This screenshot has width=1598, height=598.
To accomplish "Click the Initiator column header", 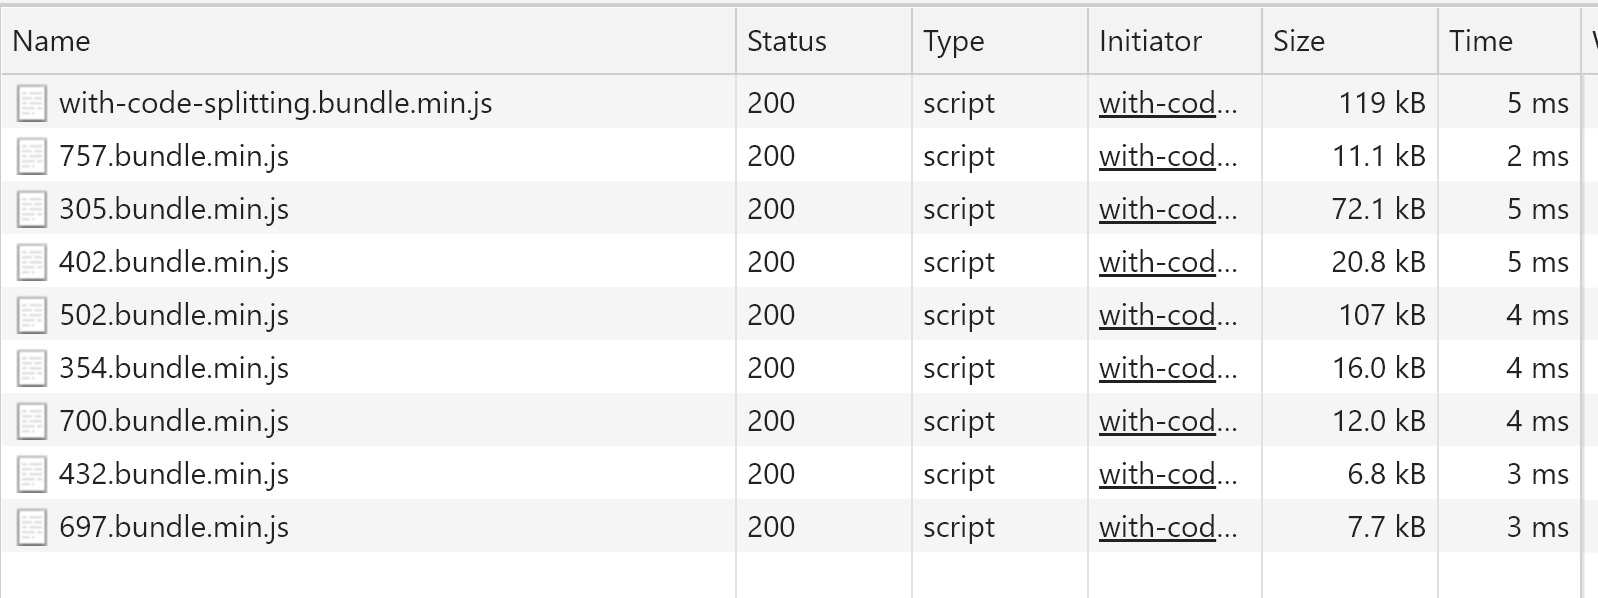I will point(1175,41).
